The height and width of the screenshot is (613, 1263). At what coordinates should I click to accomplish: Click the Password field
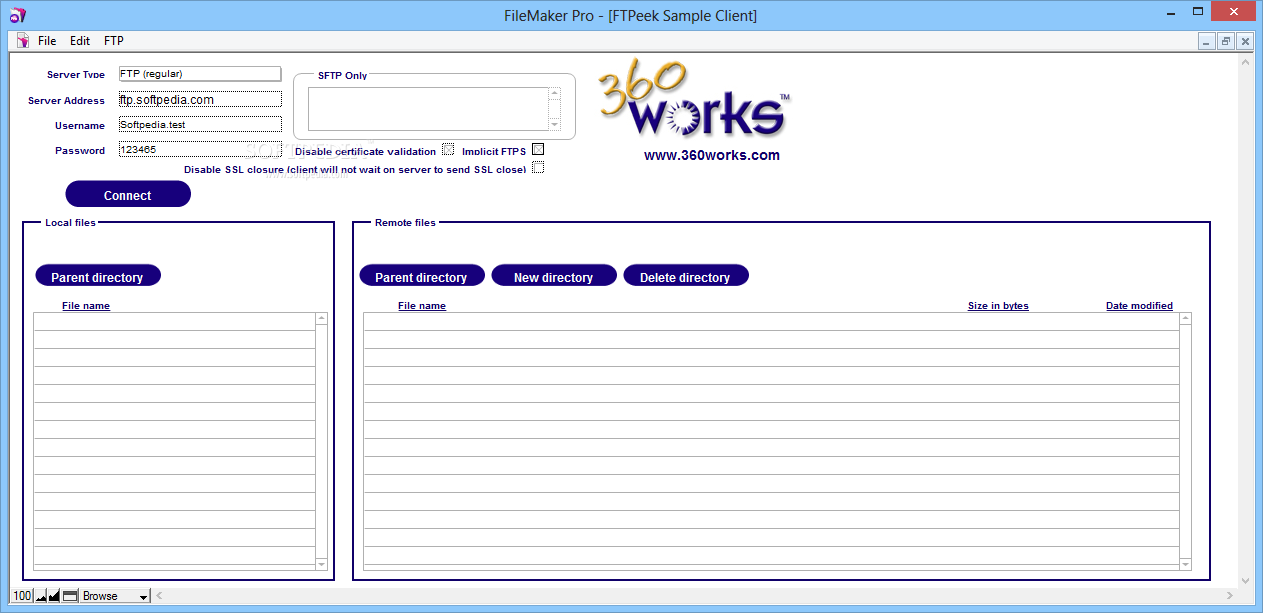199,149
